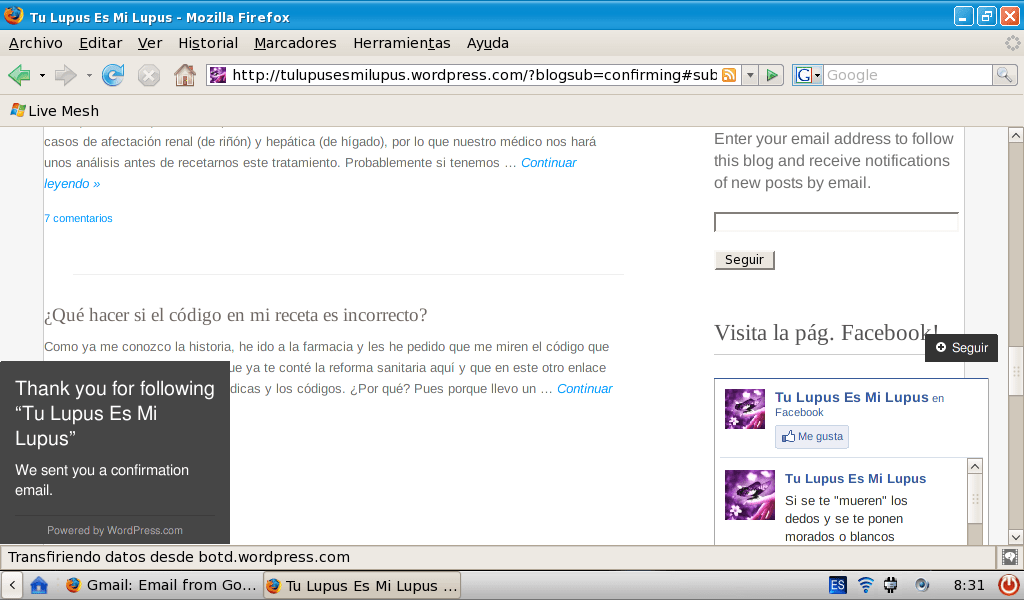Expand the back history dropdown arrow
1024x600 pixels.
coord(42,76)
